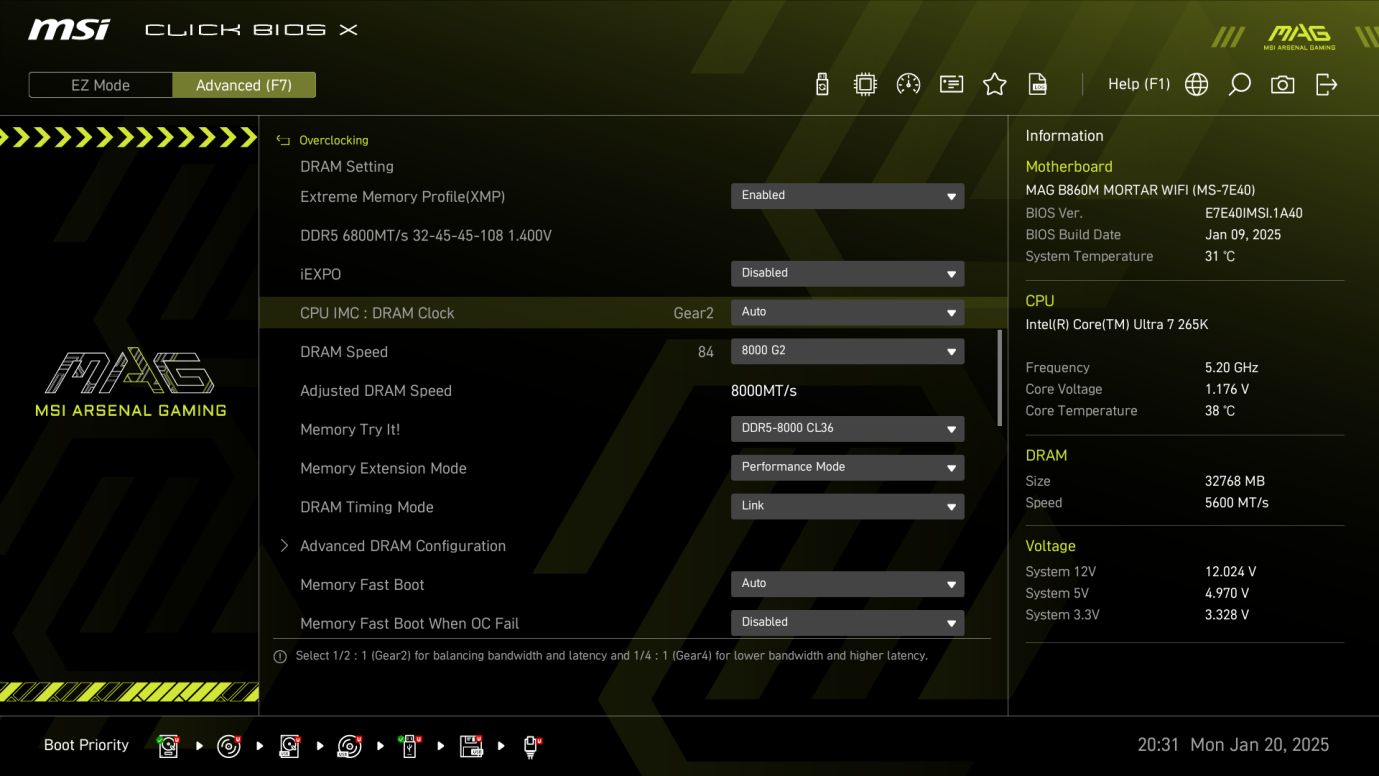Click Adjusted DRAM Speed 8000MT/s value
The image size is (1379, 776).
click(764, 391)
